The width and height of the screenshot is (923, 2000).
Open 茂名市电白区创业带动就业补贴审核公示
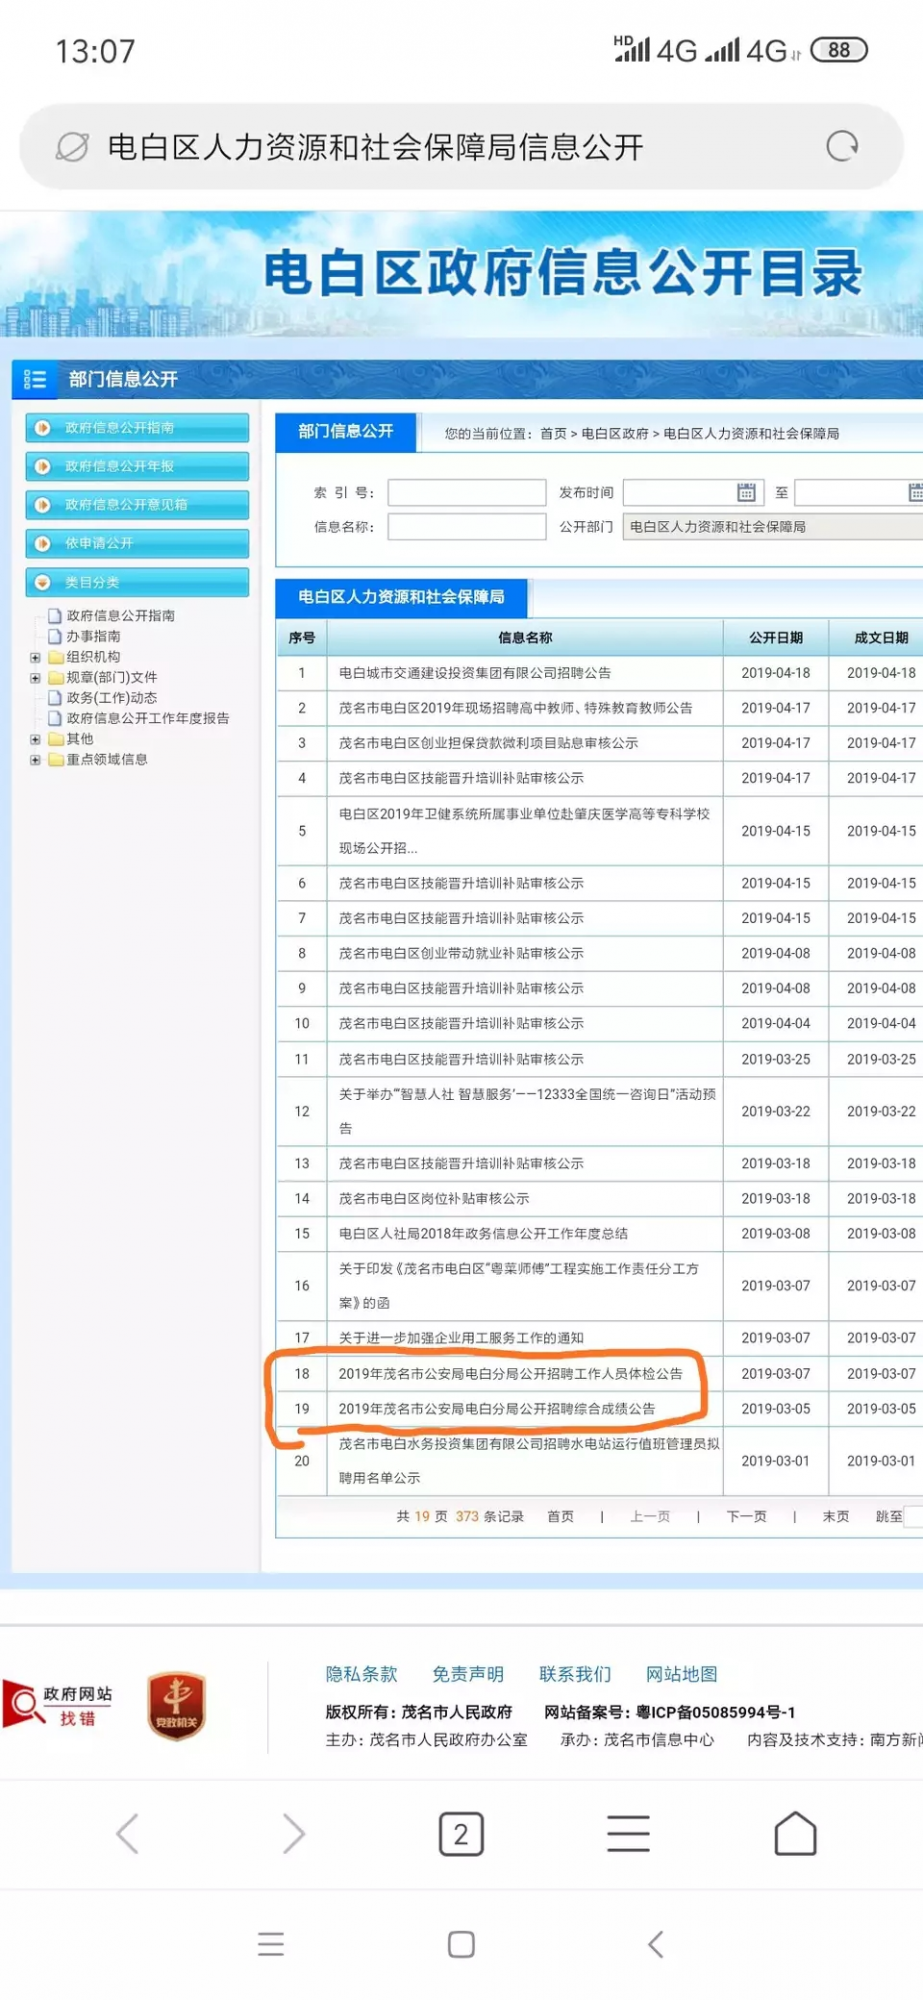[x=461, y=953]
